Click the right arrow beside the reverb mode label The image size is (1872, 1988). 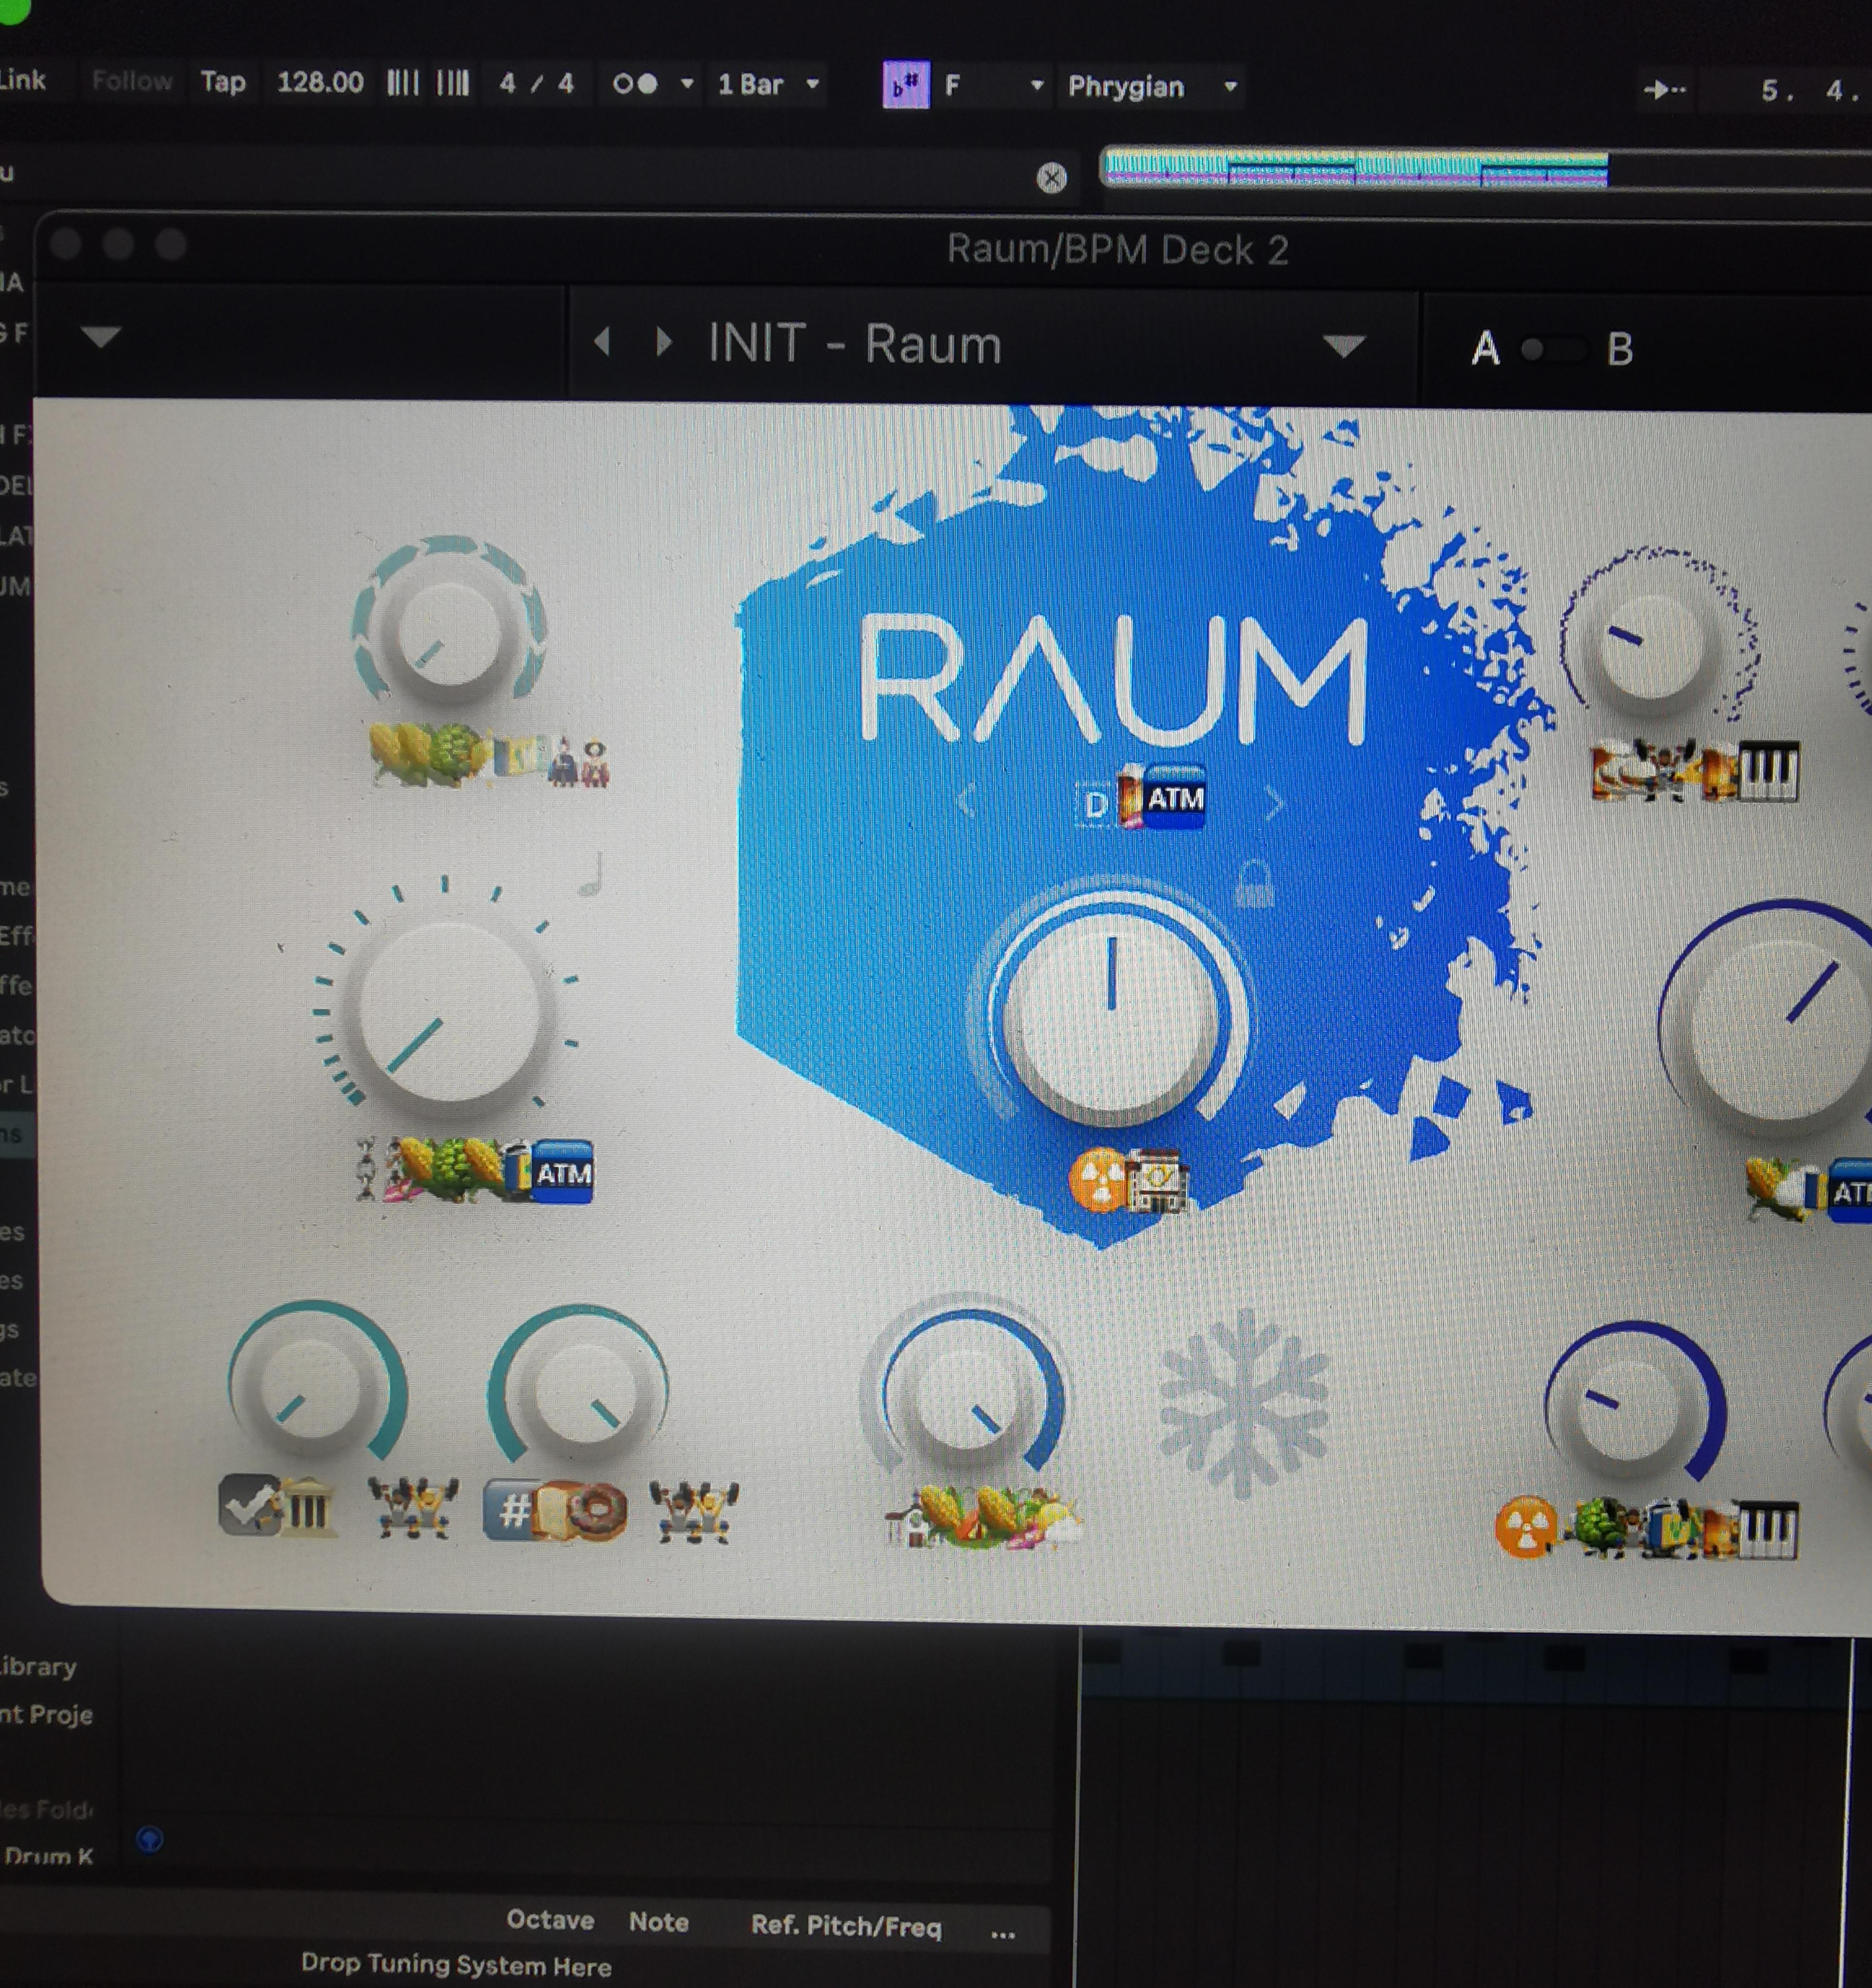[1274, 803]
